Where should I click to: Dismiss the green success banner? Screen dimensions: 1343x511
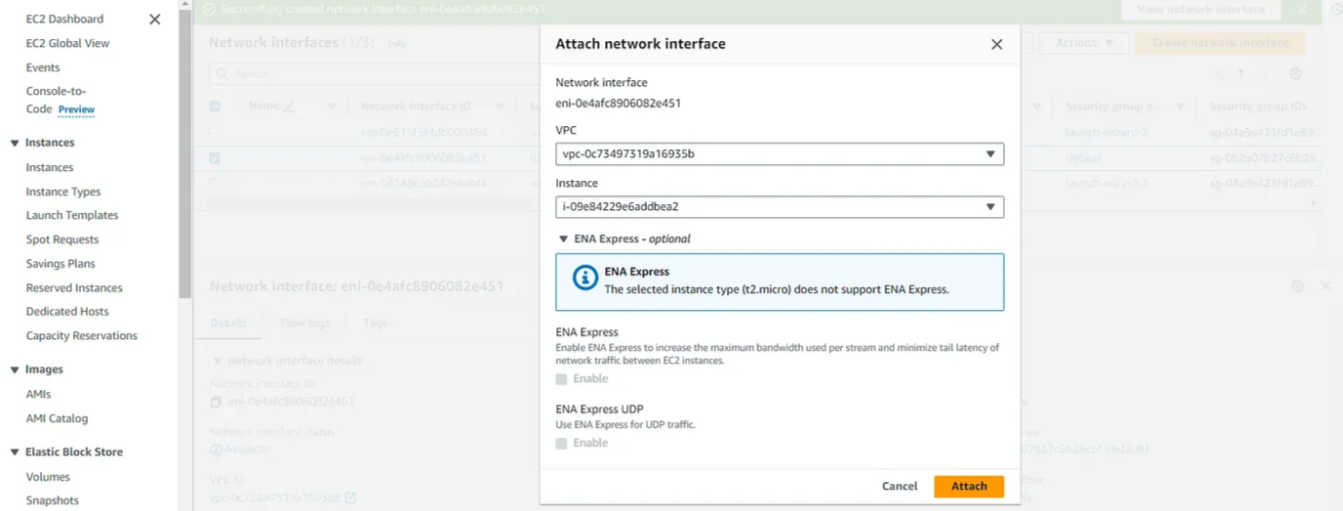[x=1301, y=9]
